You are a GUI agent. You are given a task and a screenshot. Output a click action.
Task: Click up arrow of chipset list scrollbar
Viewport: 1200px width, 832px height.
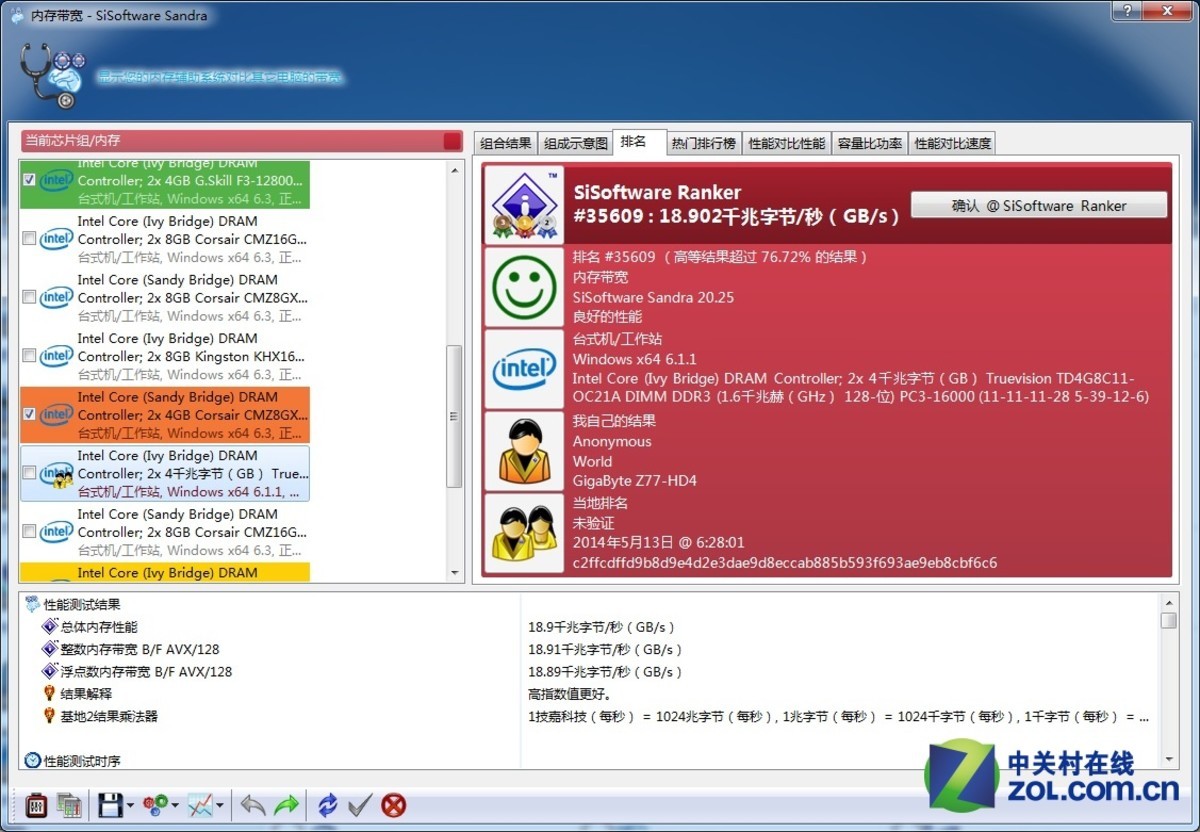[x=454, y=170]
